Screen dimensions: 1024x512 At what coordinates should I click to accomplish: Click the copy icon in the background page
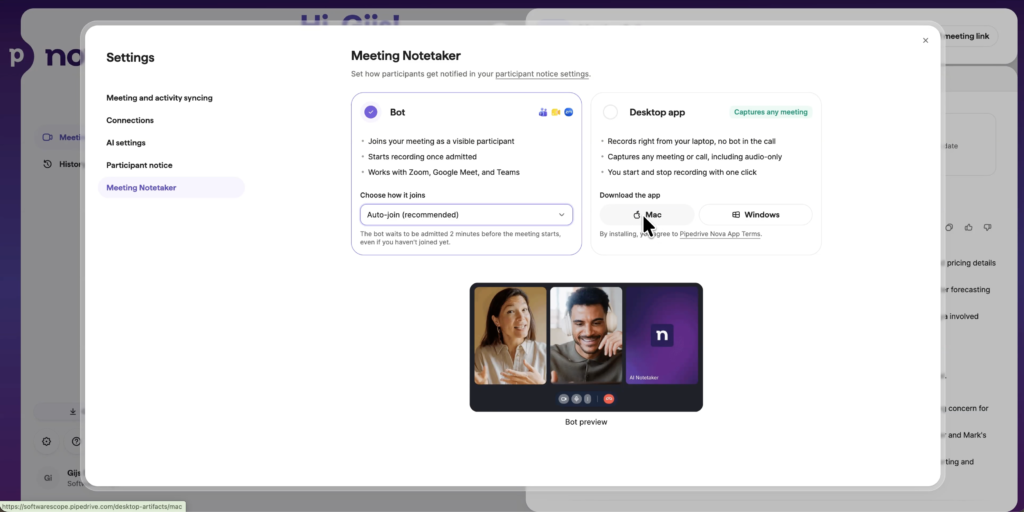click(950, 227)
